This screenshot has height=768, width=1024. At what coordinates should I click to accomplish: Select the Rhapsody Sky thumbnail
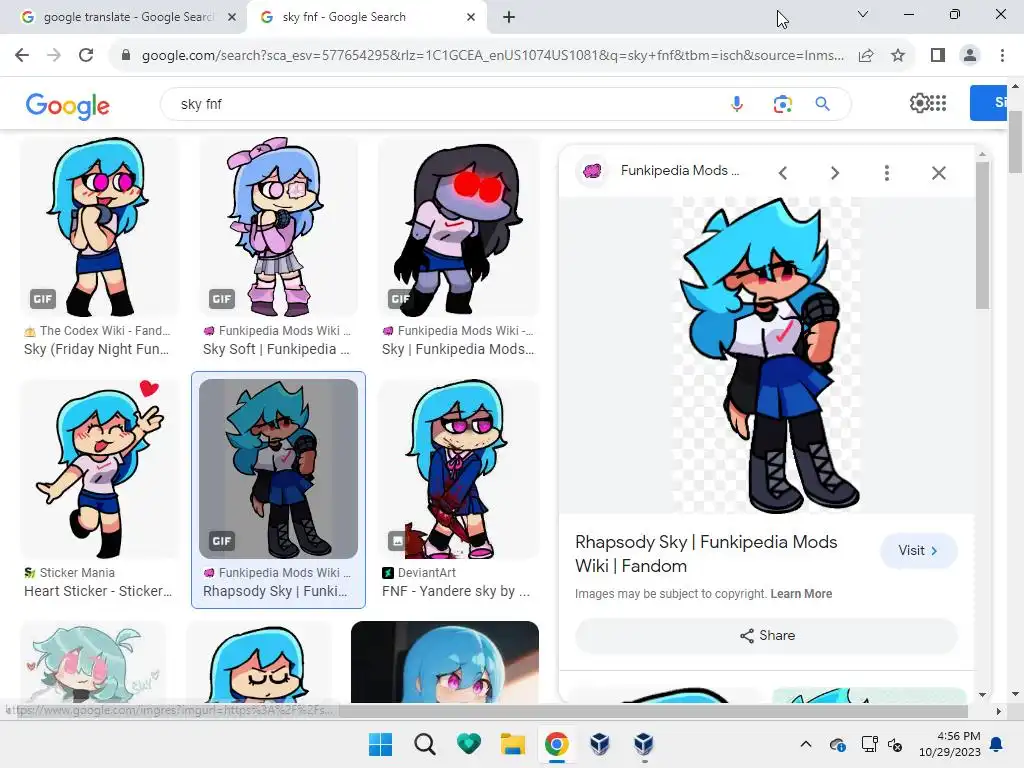(x=278, y=469)
